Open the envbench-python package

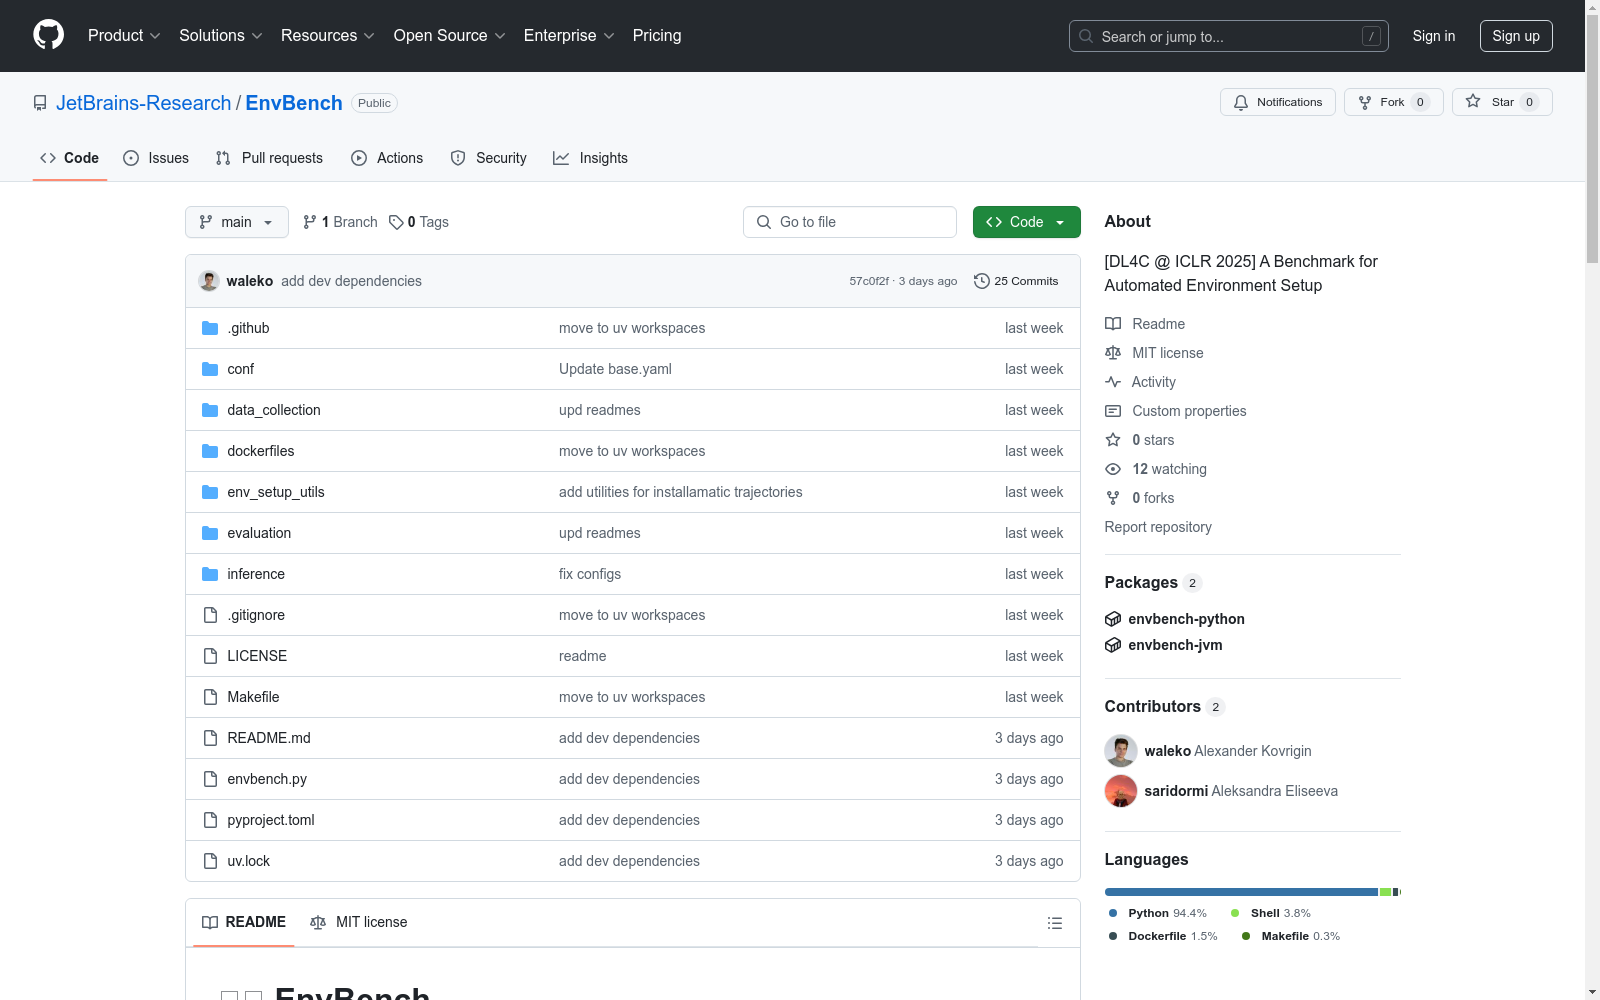click(x=1186, y=619)
